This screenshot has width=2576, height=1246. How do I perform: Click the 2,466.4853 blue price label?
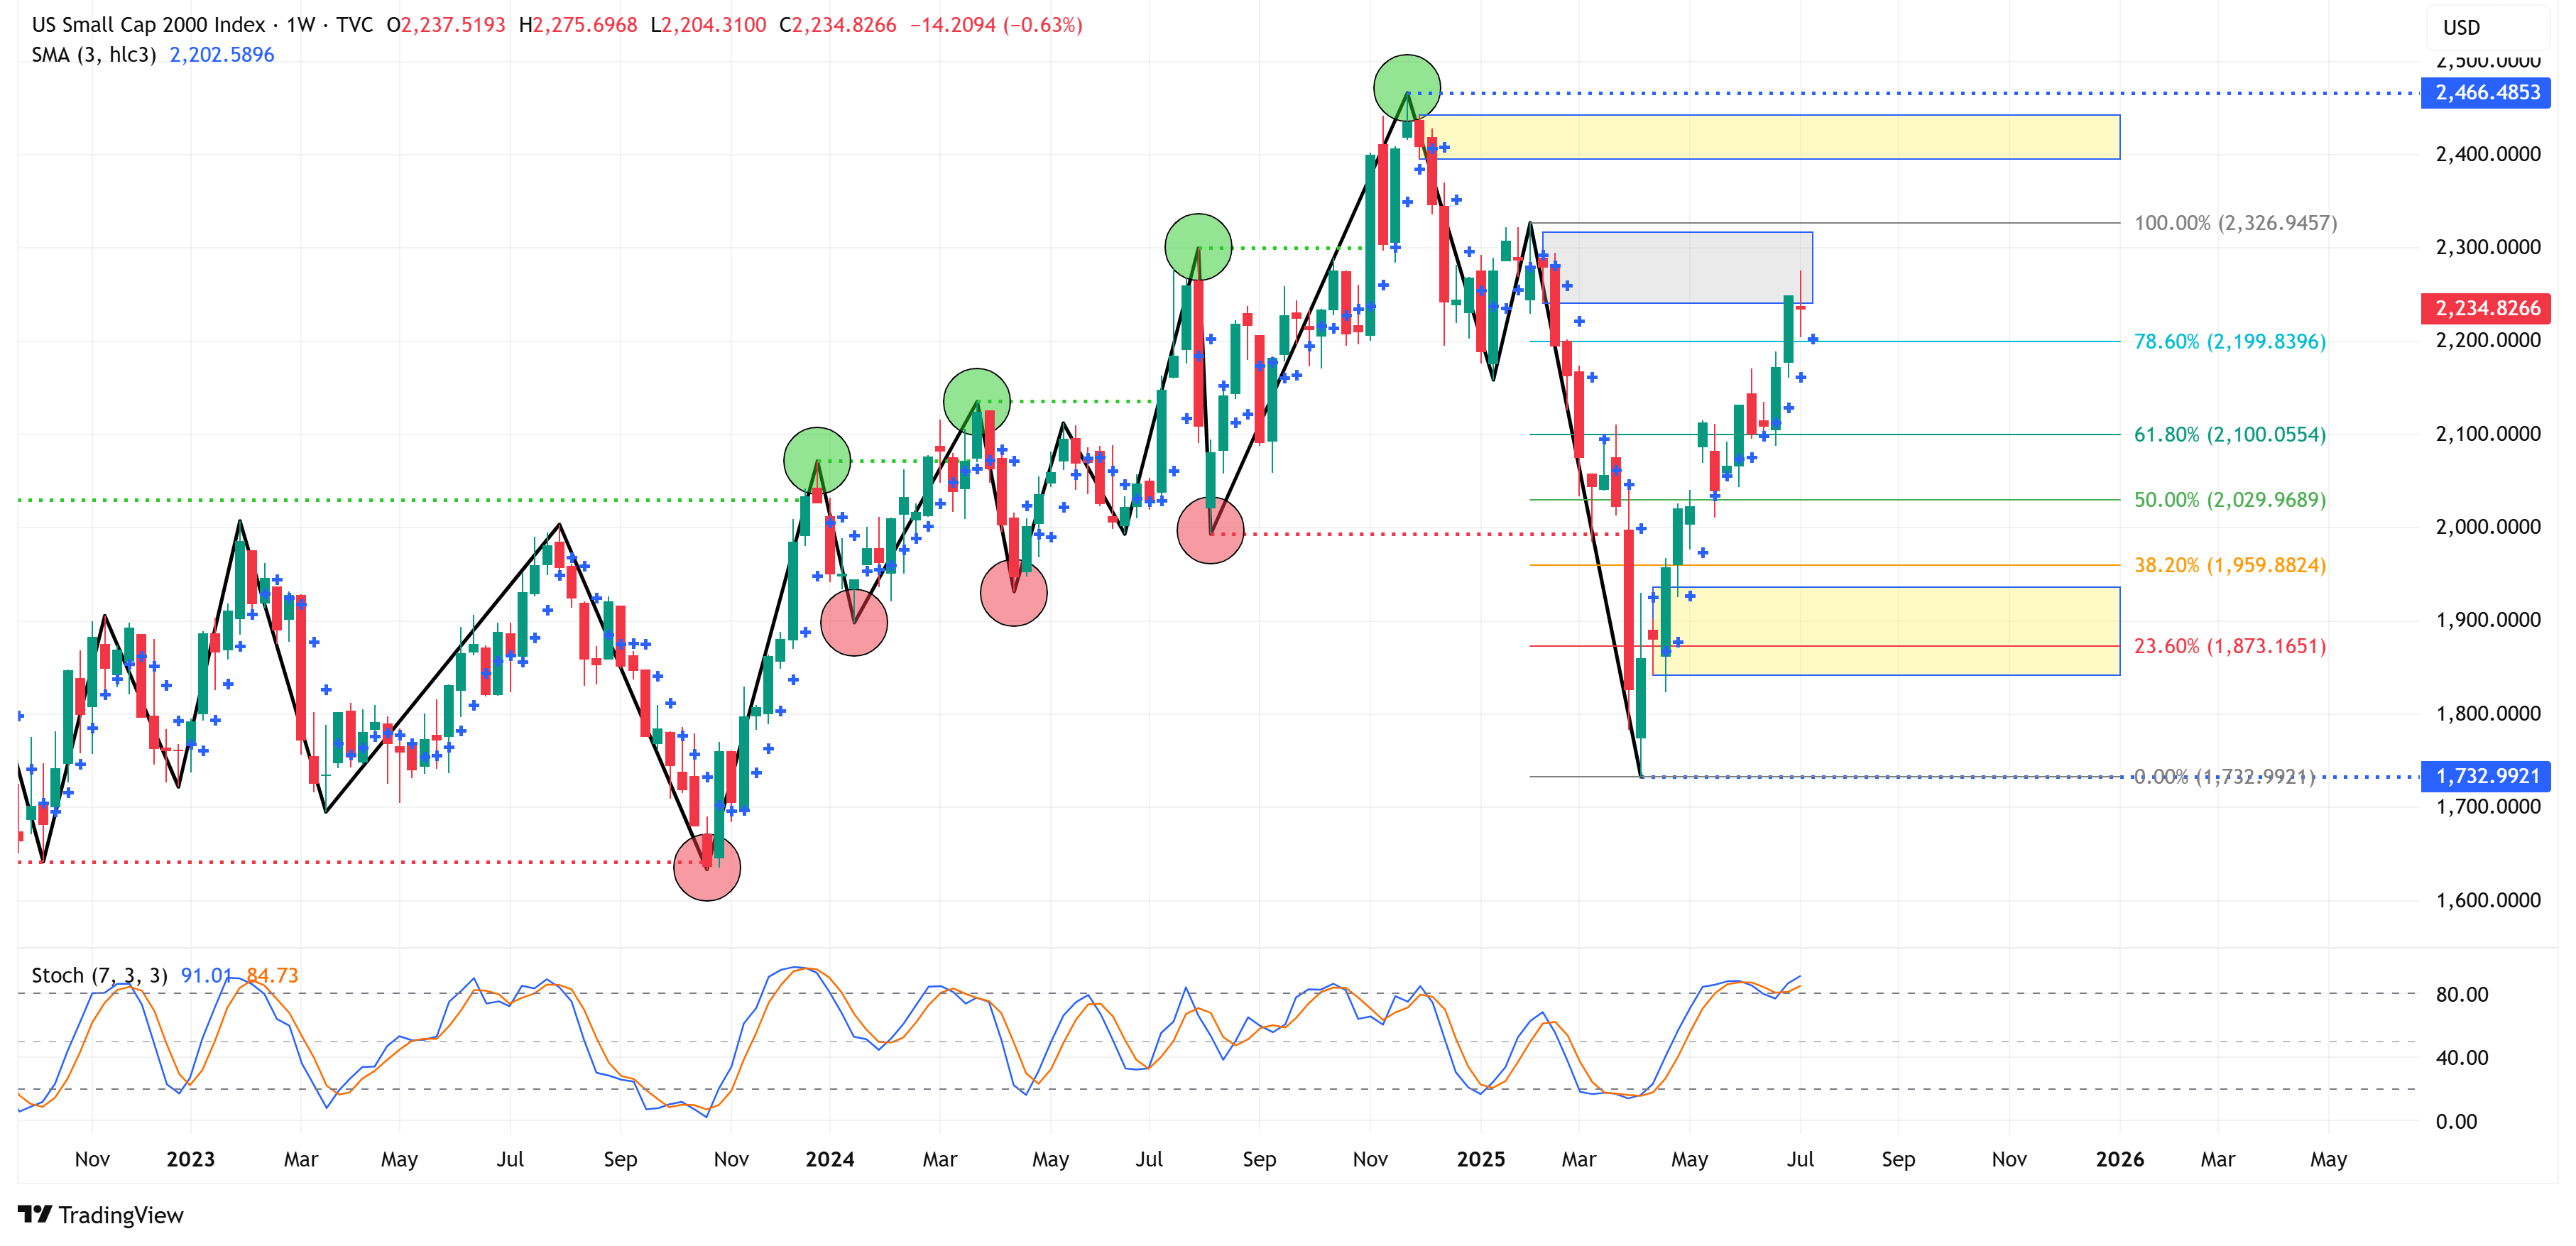pyautogui.click(x=2486, y=93)
